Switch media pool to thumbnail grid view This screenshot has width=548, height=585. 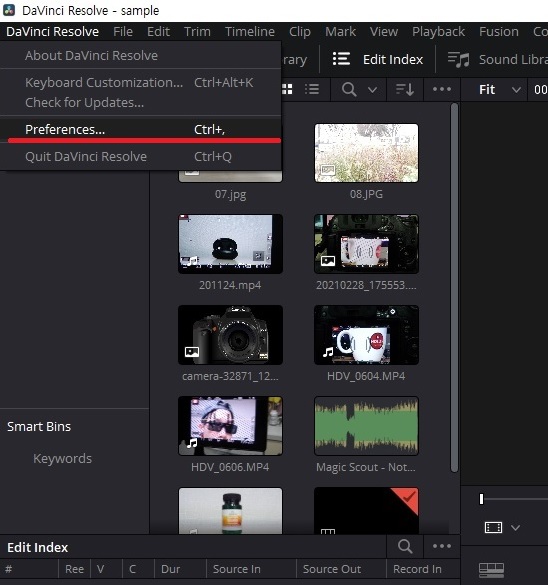(x=287, y=89)
